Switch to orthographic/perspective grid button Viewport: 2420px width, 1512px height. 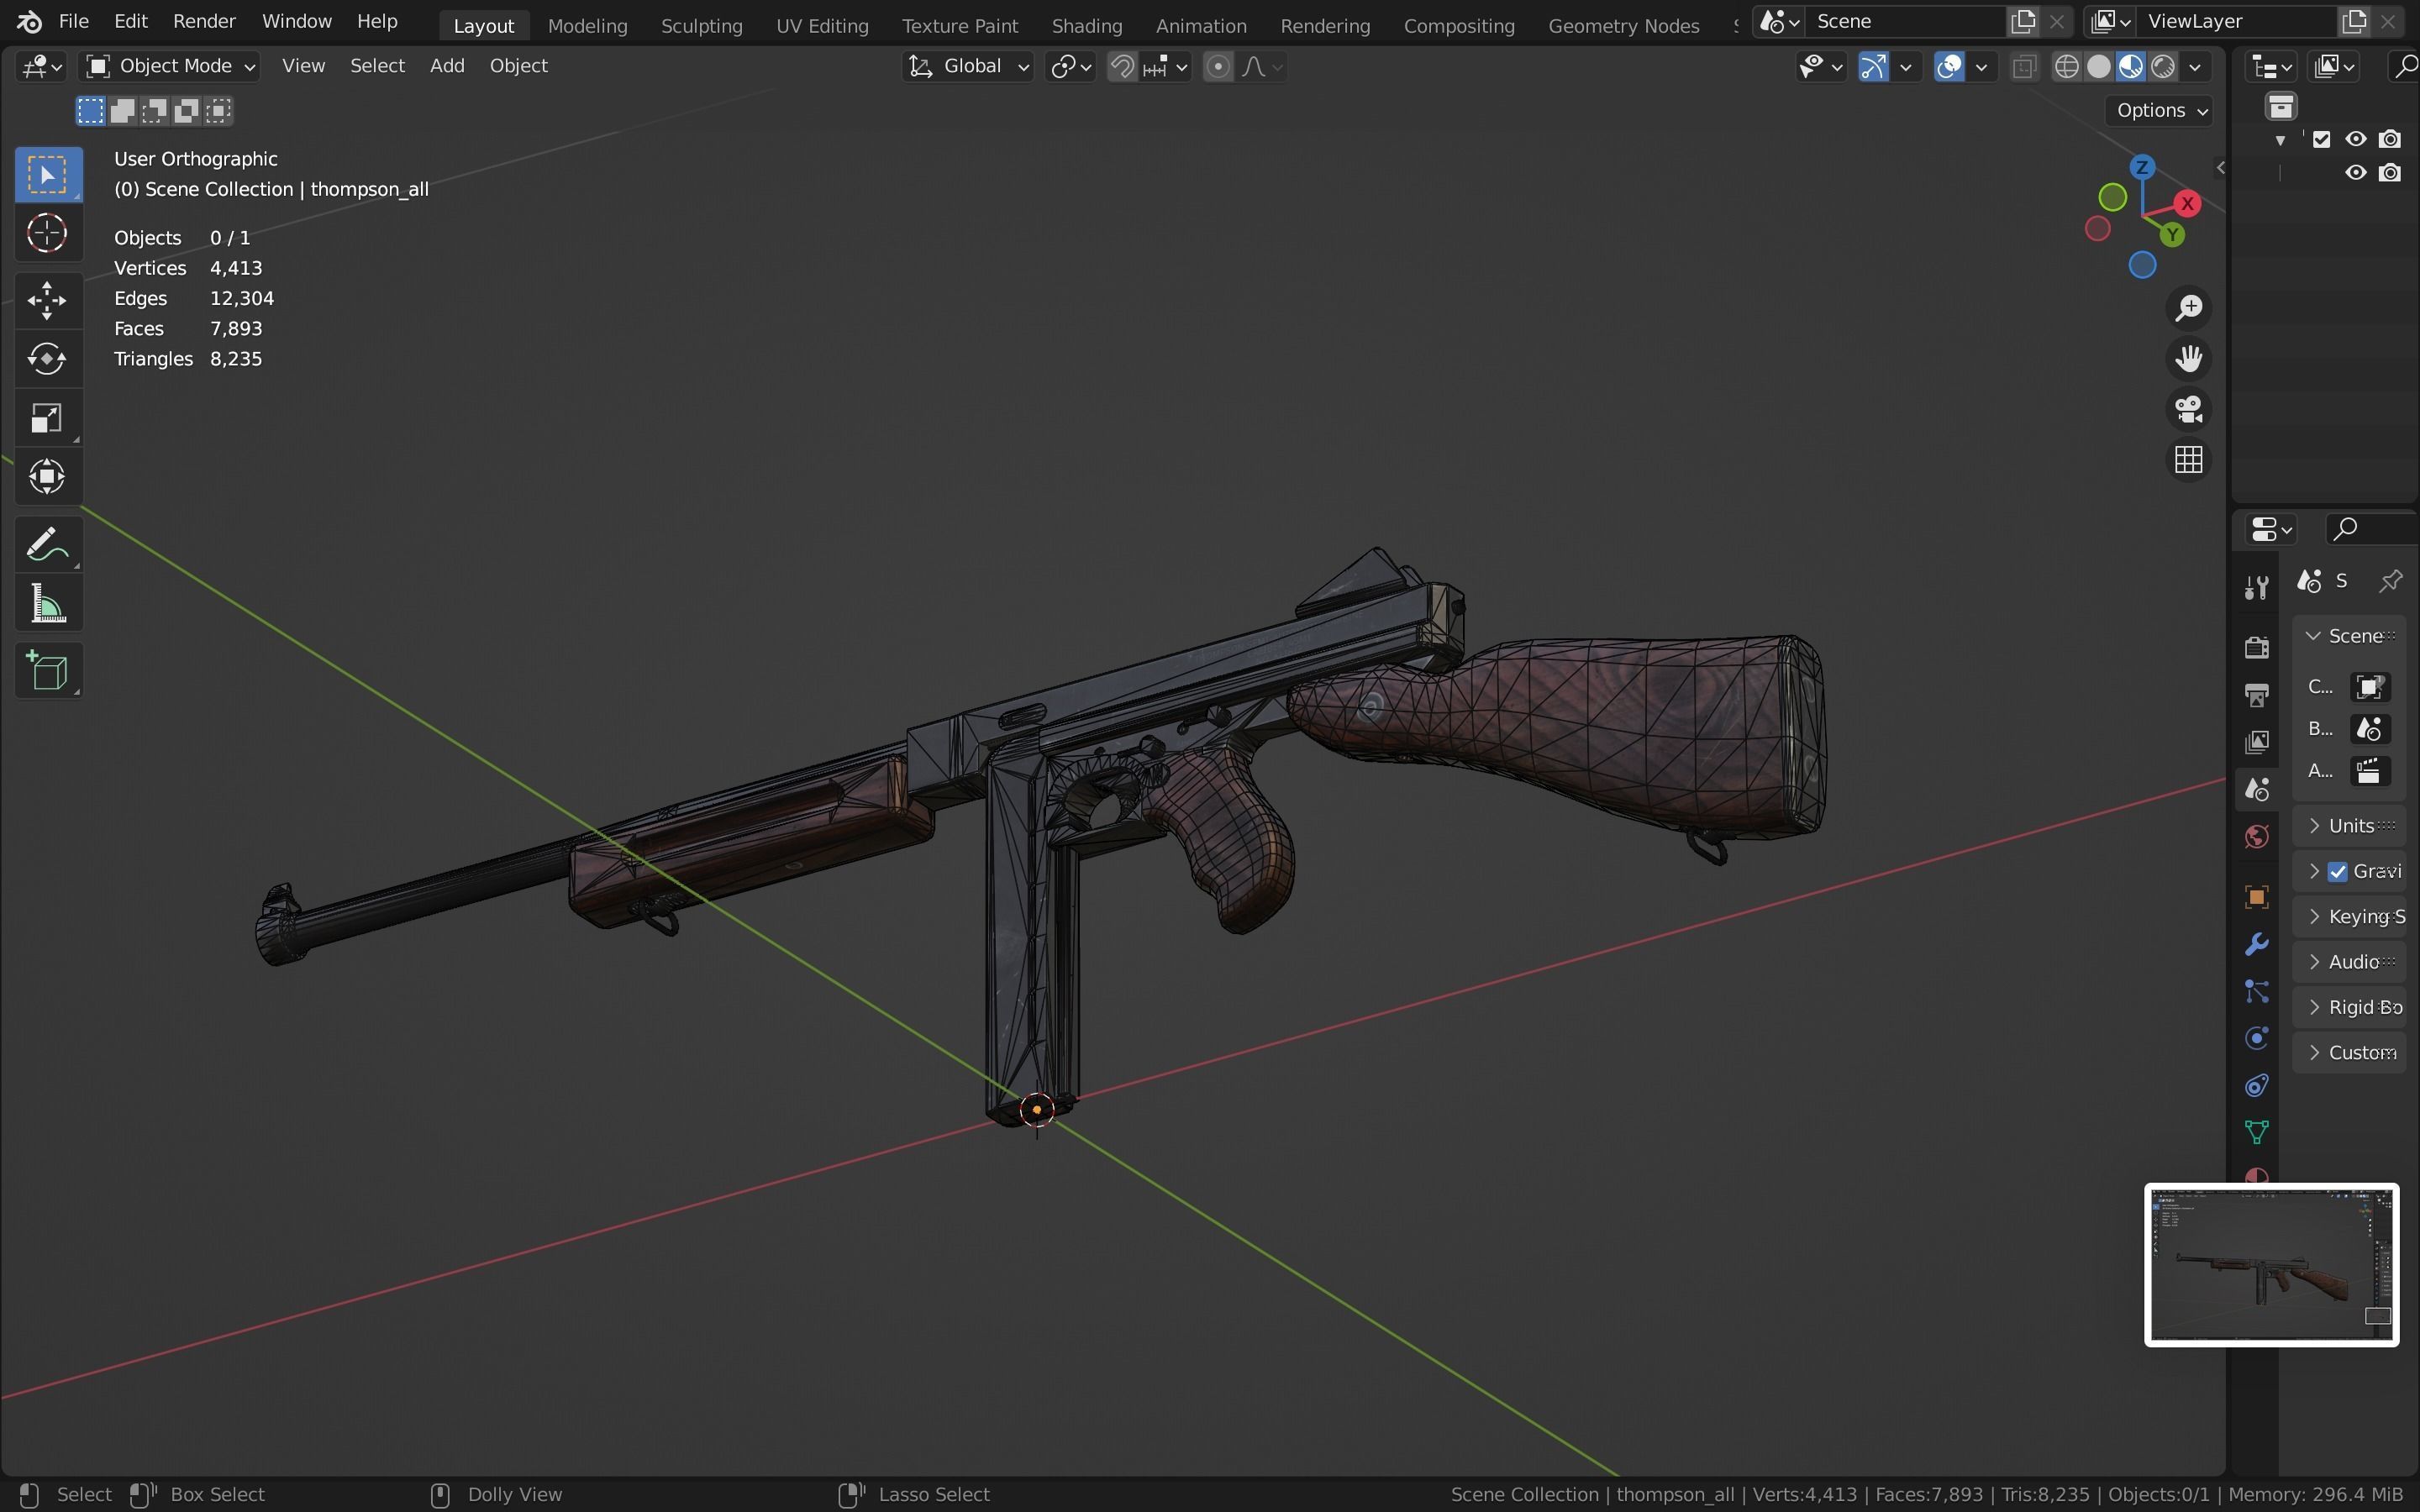(2189, 460)
